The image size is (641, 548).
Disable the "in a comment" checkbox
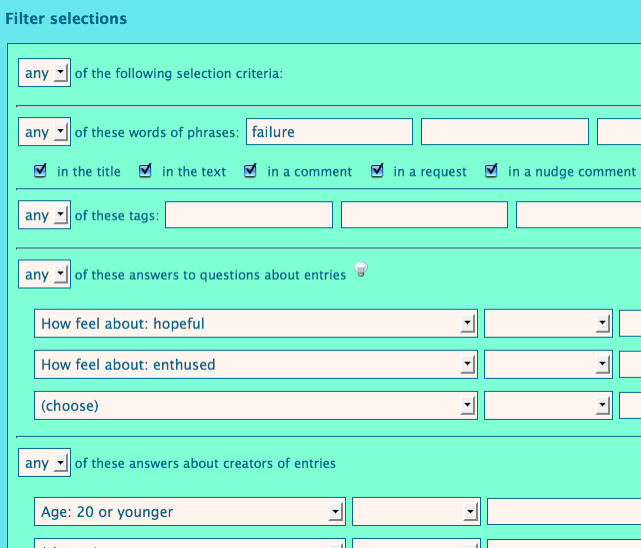(250, 171)
